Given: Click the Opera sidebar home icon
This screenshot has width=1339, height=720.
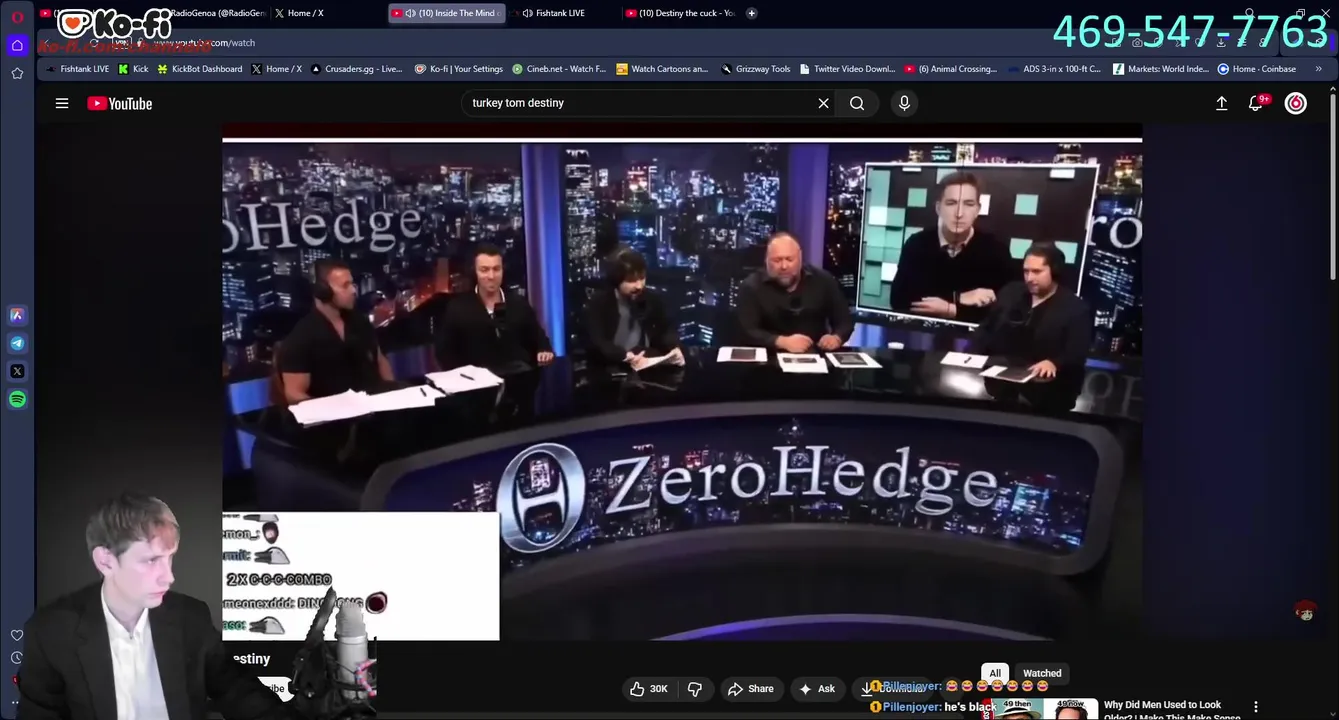Looking at the screenshot, I should (x=17, y=45).
